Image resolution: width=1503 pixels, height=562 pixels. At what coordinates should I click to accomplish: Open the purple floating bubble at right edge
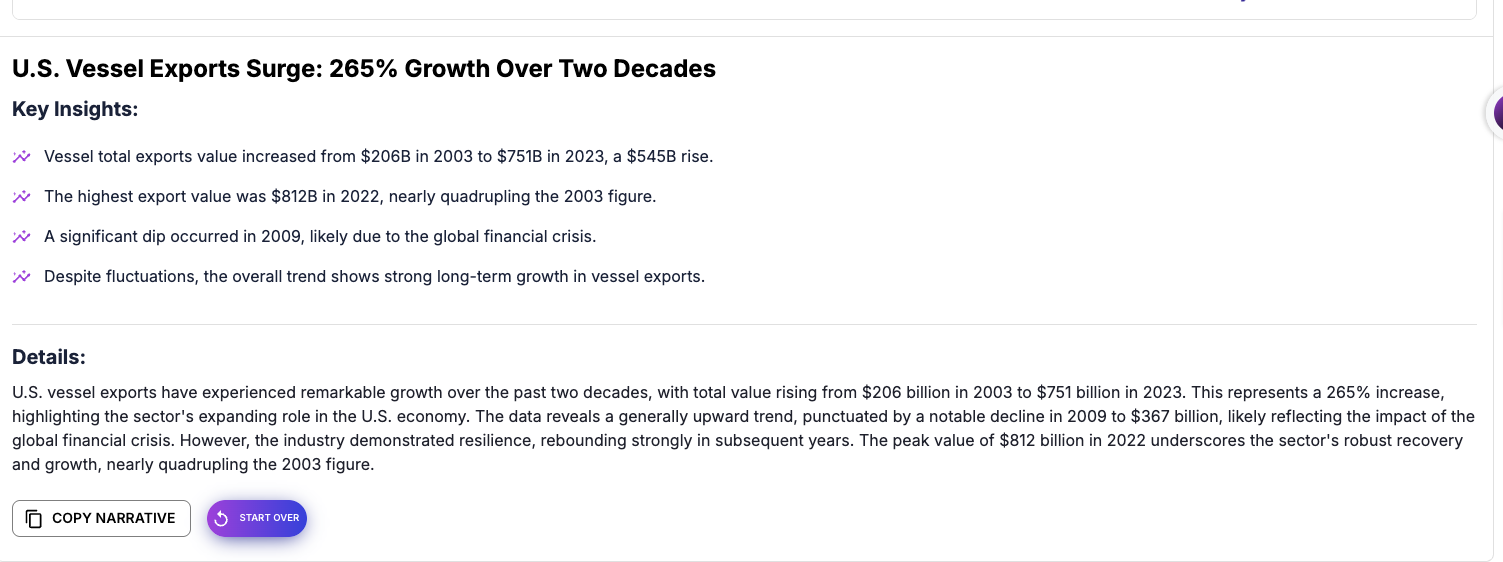point(1495,113)
